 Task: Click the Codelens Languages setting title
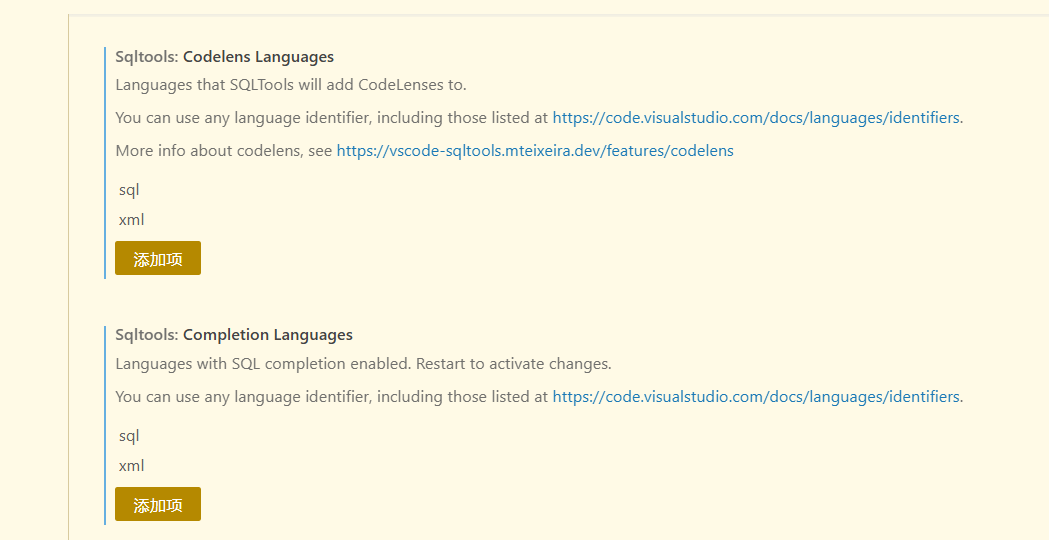tap(258, 57)
